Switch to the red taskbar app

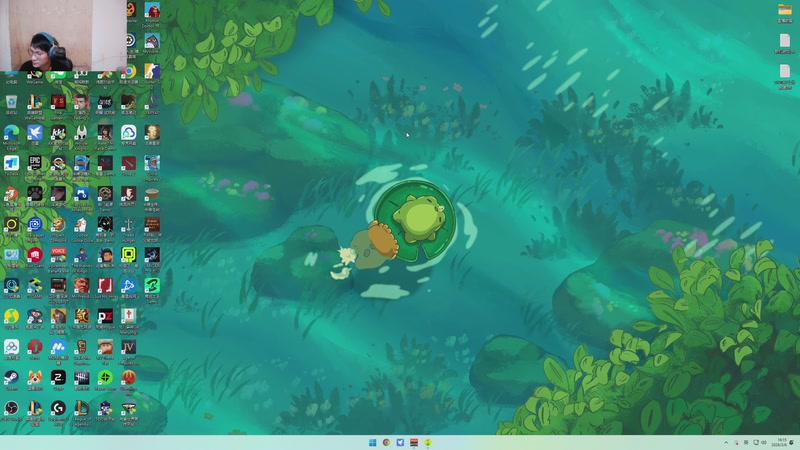[414, 442]
